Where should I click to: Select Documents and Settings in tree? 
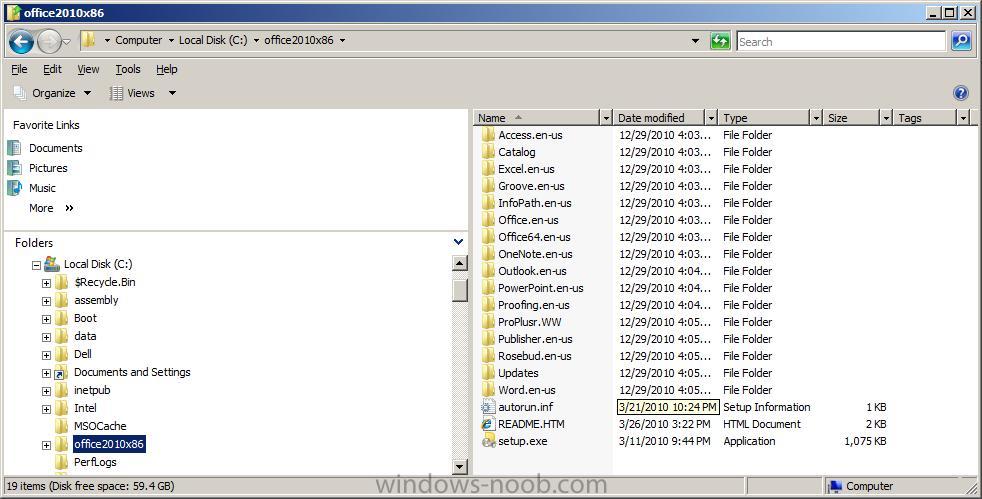pos(132,372)
